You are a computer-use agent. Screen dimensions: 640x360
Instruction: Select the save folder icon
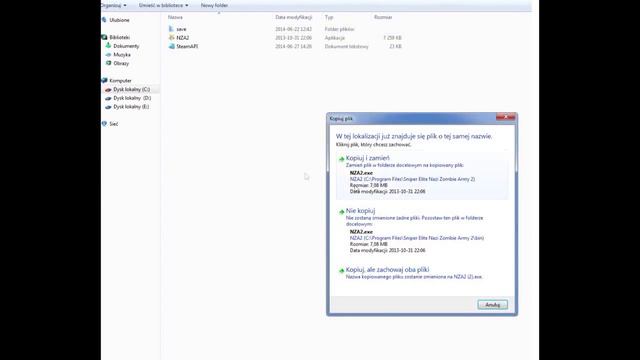tap(171, 29)
